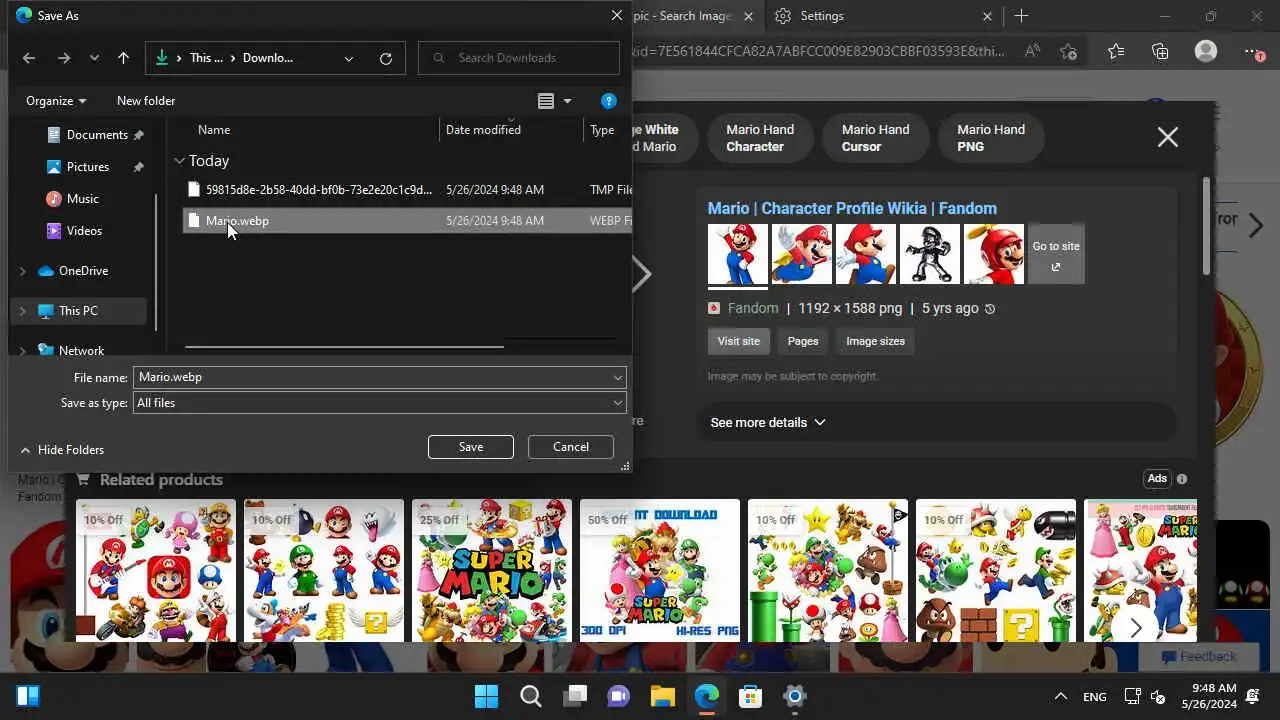Select Music in navigation pane

coord(83,199)
